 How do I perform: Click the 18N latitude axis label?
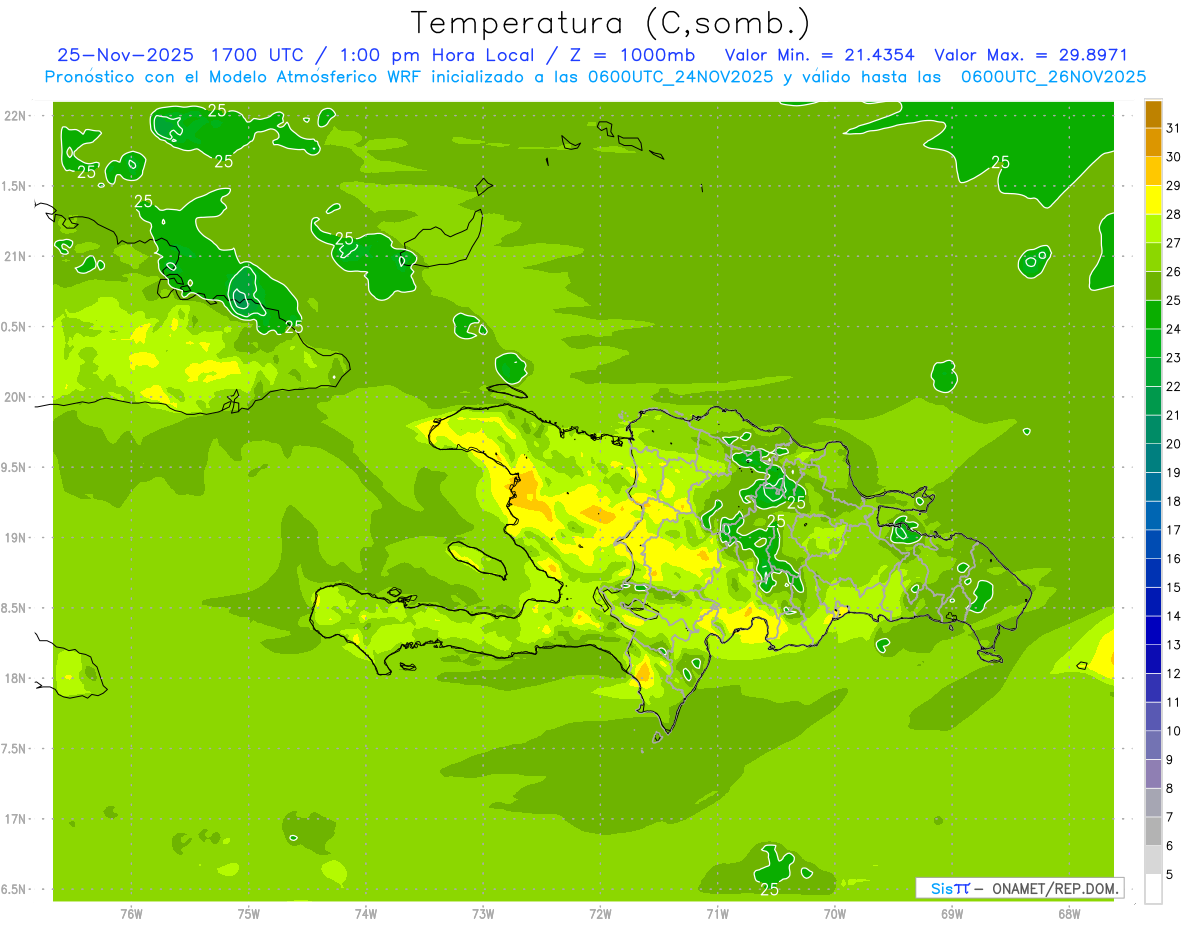pyautogui.click(x=17, y=679)
